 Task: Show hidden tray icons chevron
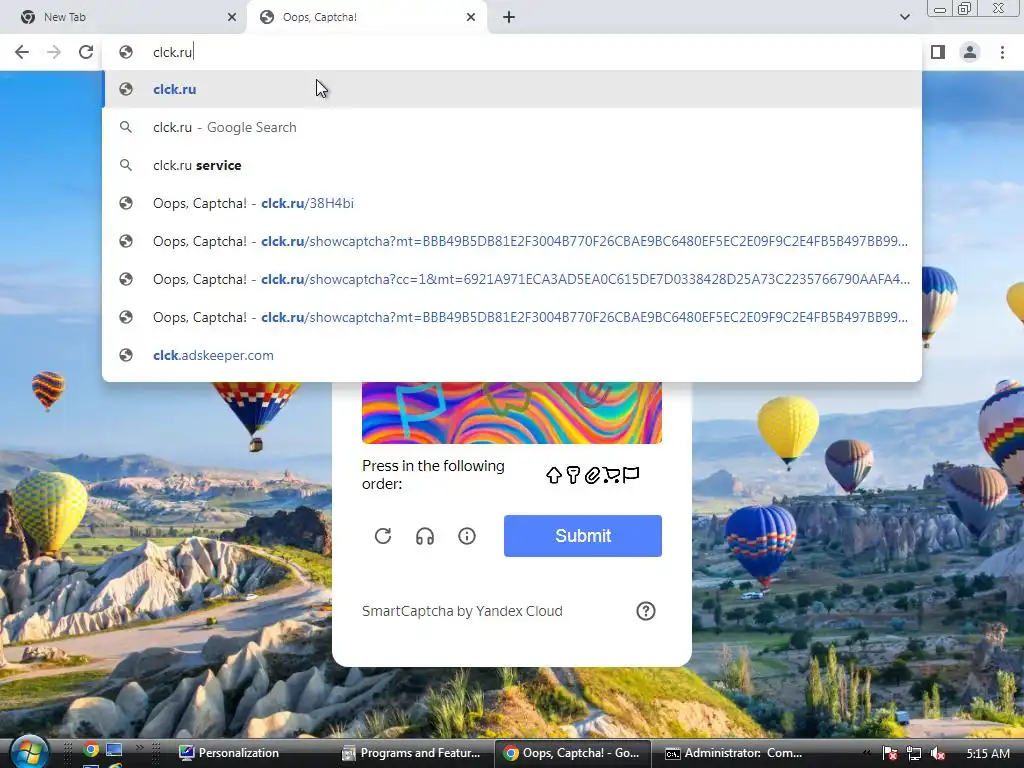pos(867,753)
